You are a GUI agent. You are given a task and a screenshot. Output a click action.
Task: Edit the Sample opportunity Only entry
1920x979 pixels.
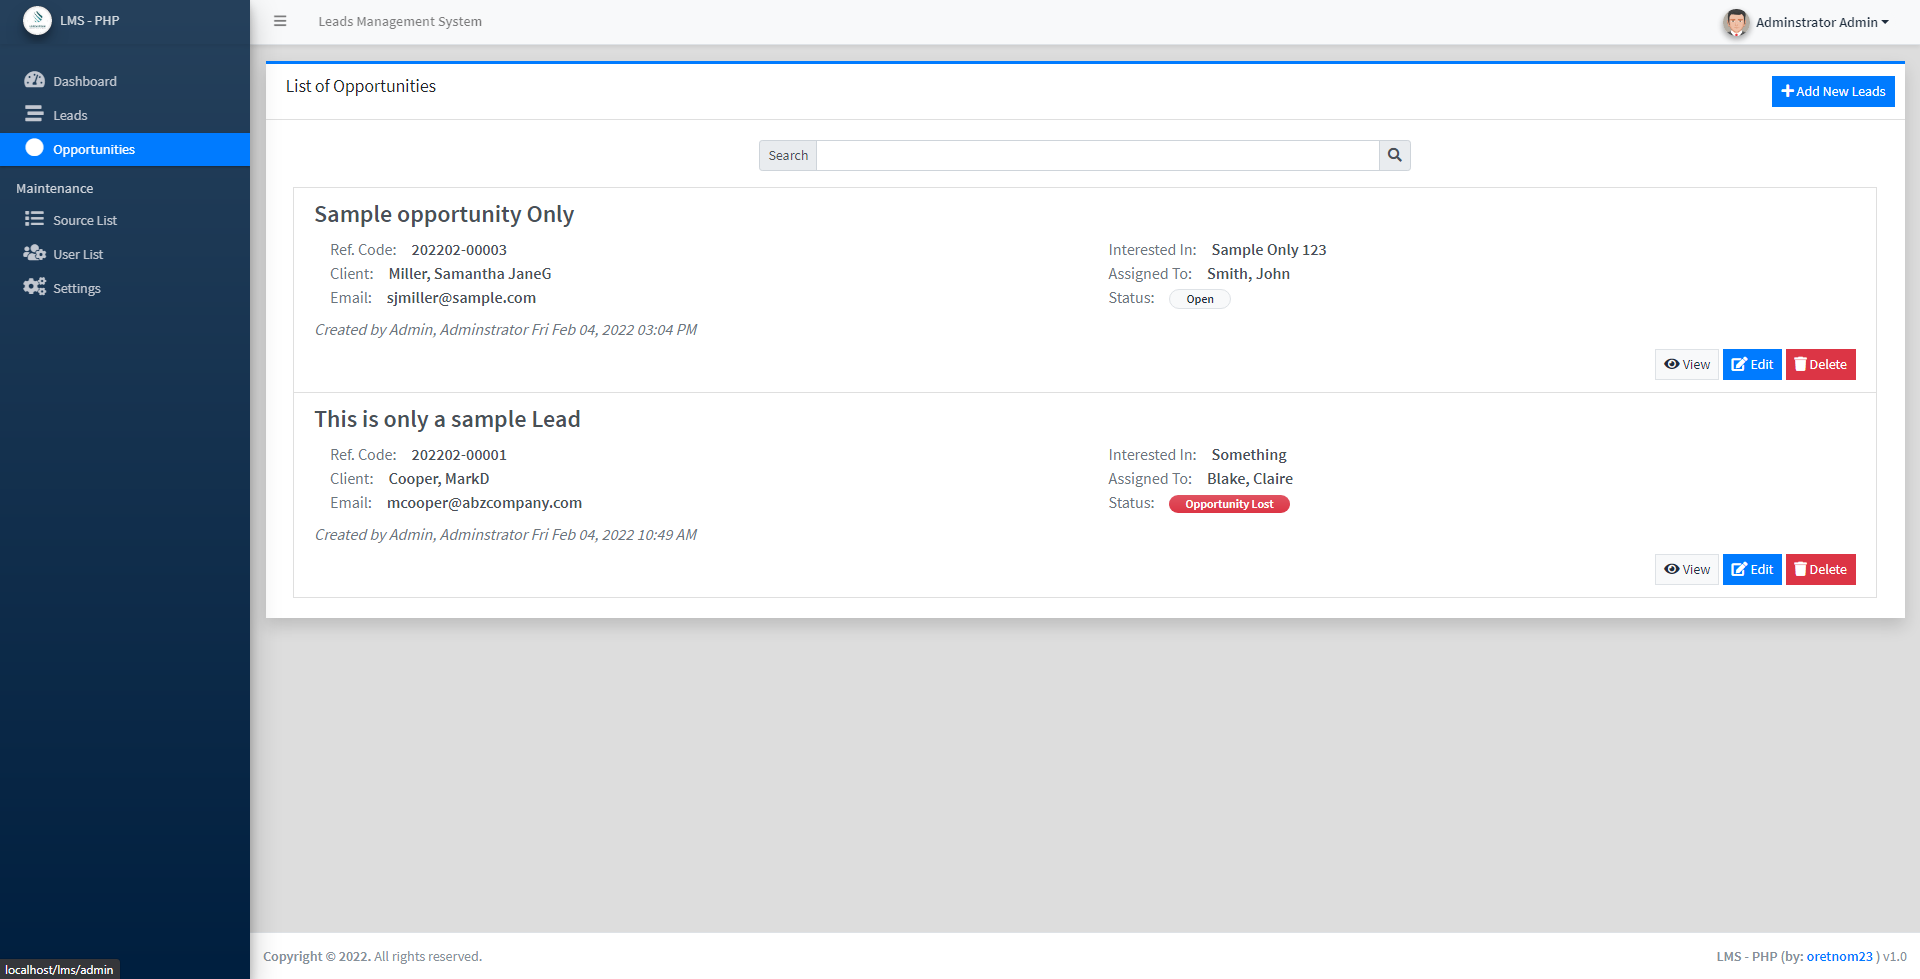pyautogui.click(x=1751, y=365)
